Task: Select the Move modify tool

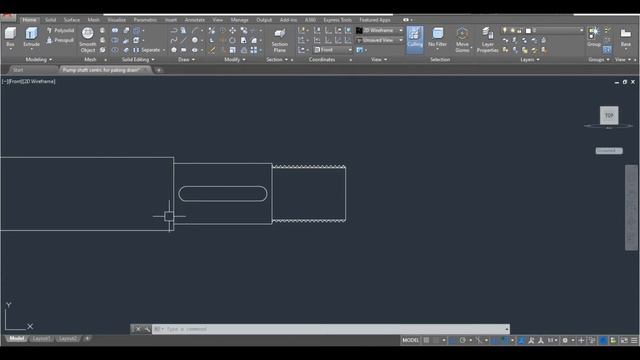Action: coord(232,31)
